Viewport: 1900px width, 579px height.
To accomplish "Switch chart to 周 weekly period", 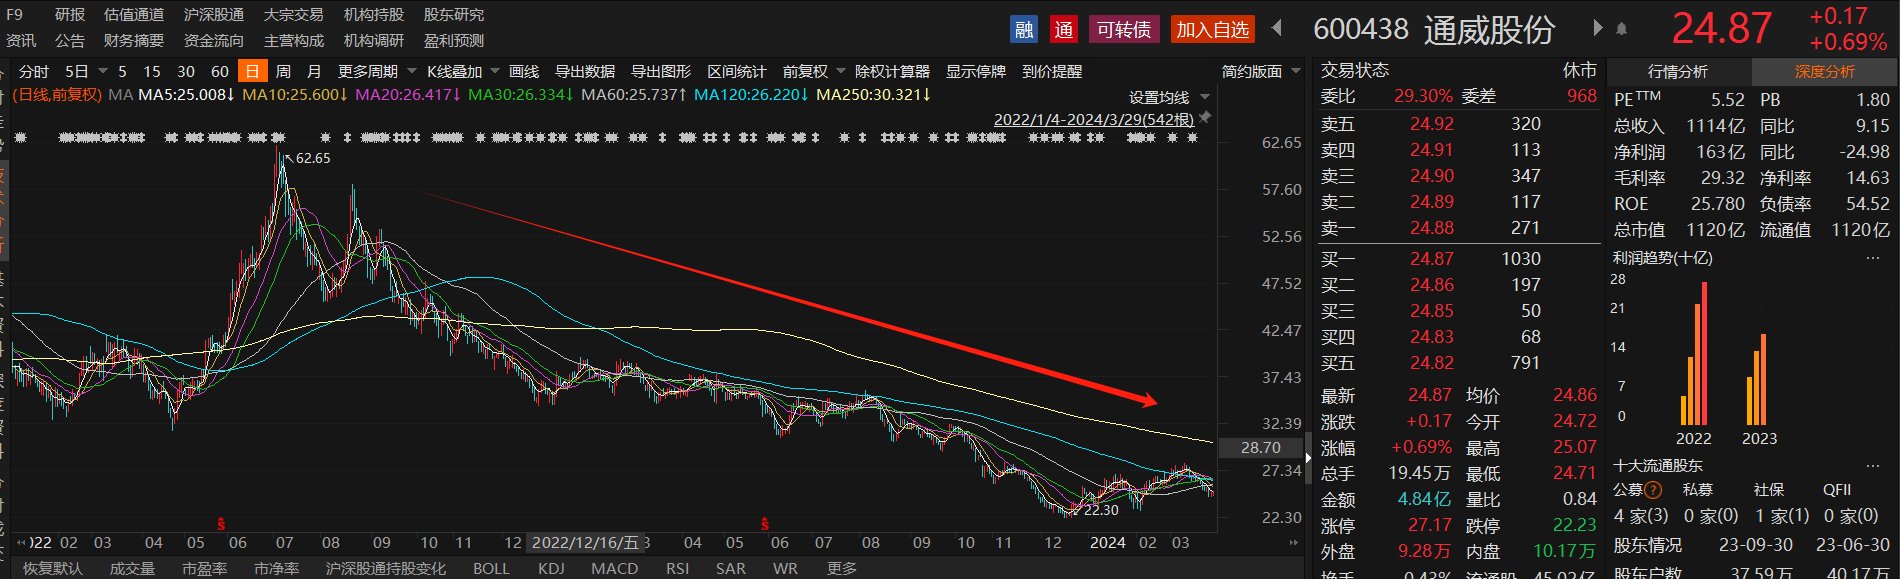I will [283, 72].
